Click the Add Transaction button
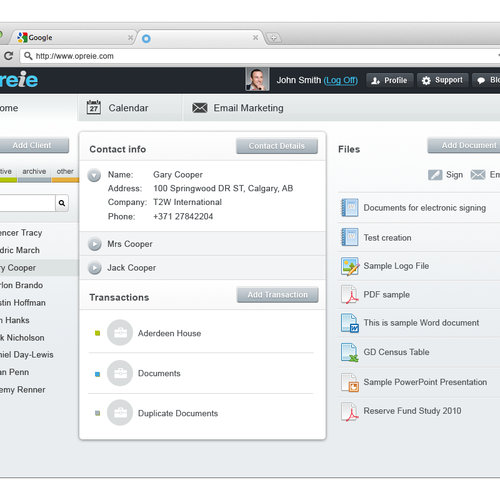 coord(277,295)
